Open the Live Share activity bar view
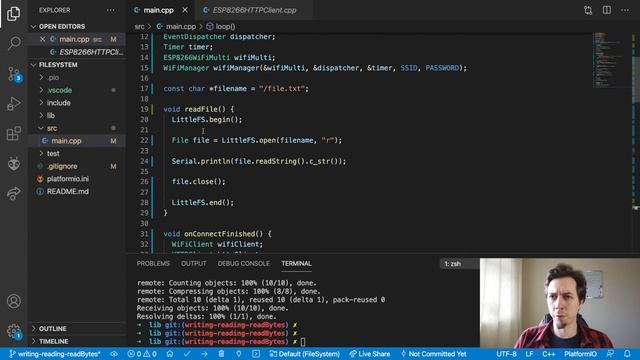 [x=13, y=193]
